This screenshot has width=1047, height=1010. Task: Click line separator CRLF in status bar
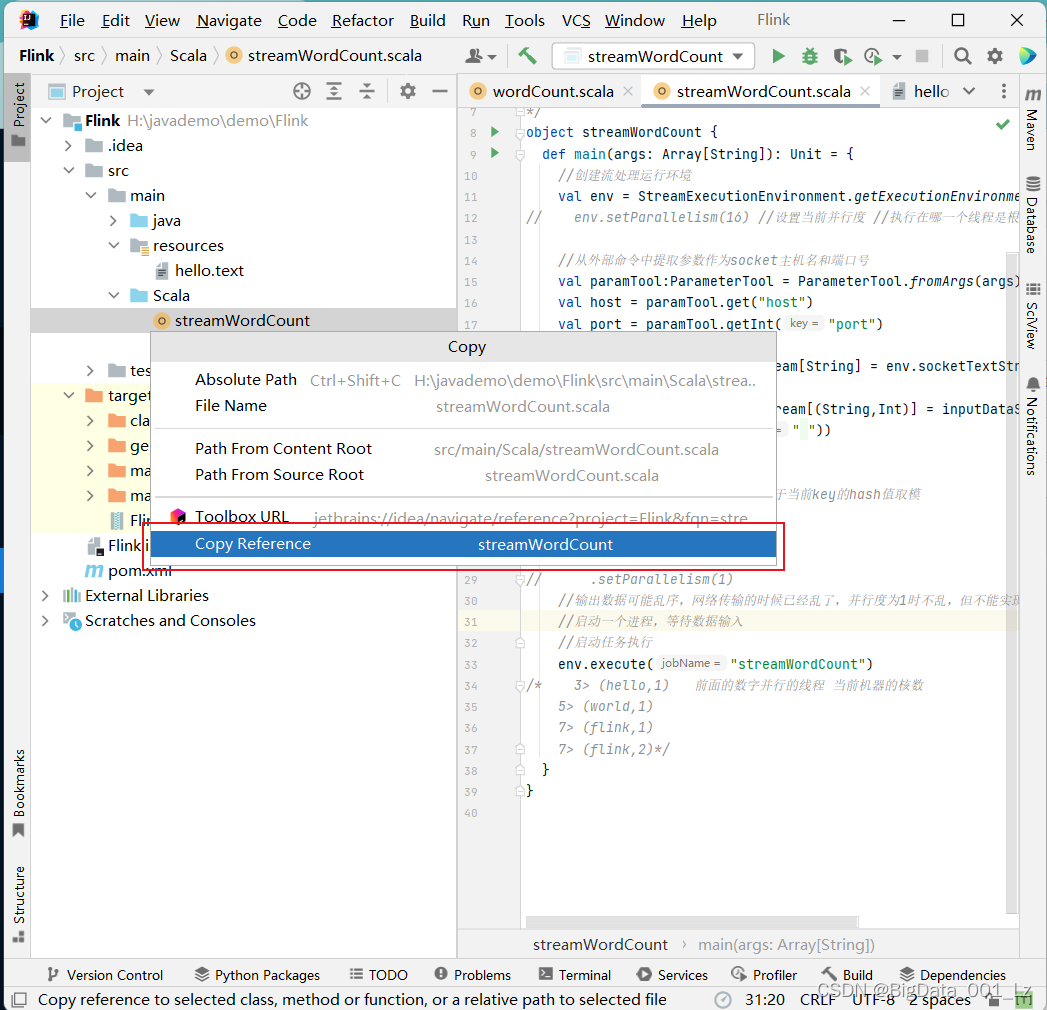pyautogui.click(x=817, y=999)
